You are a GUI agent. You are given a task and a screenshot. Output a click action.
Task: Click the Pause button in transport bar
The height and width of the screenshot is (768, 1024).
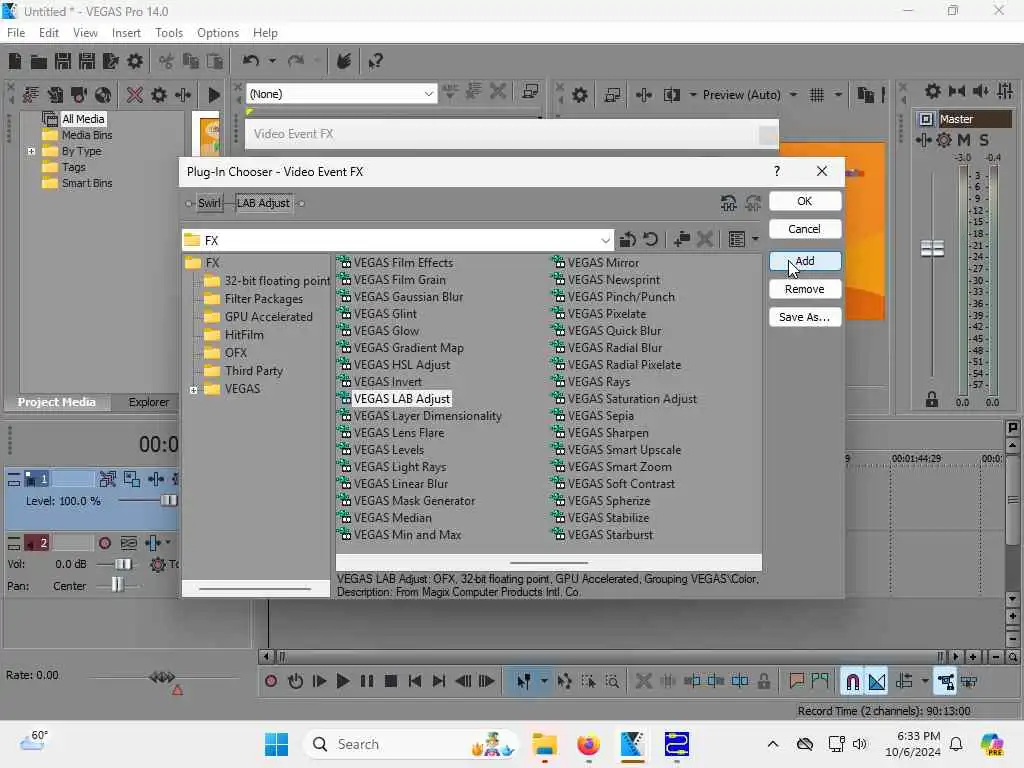click(366, 682)
